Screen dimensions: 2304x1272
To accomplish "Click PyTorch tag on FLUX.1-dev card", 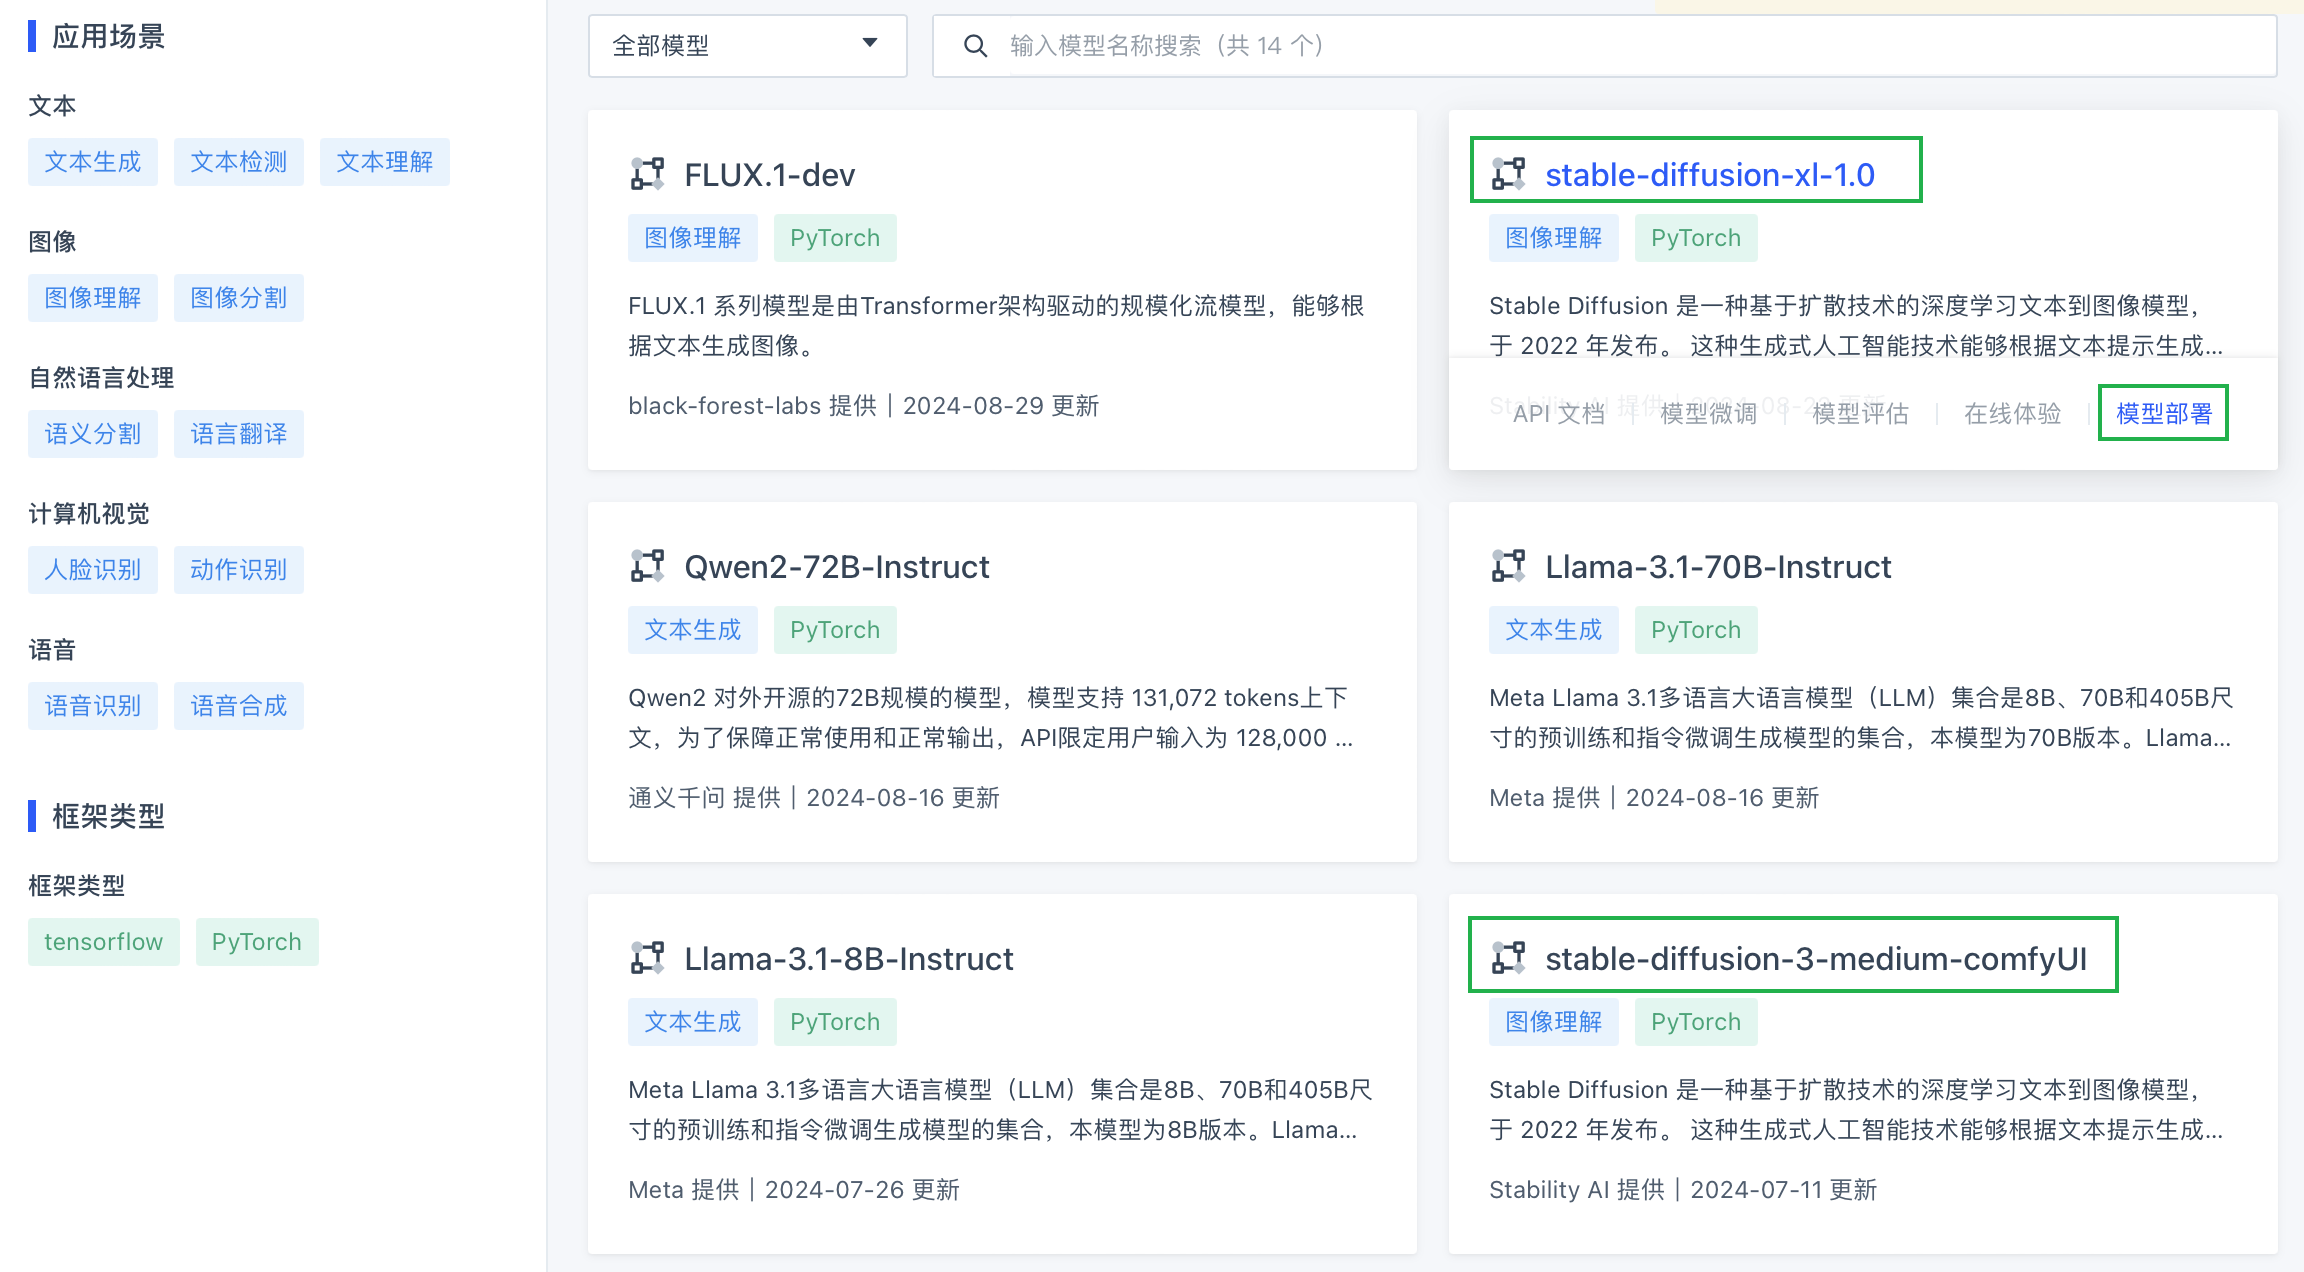I will (x=835, y=238).
